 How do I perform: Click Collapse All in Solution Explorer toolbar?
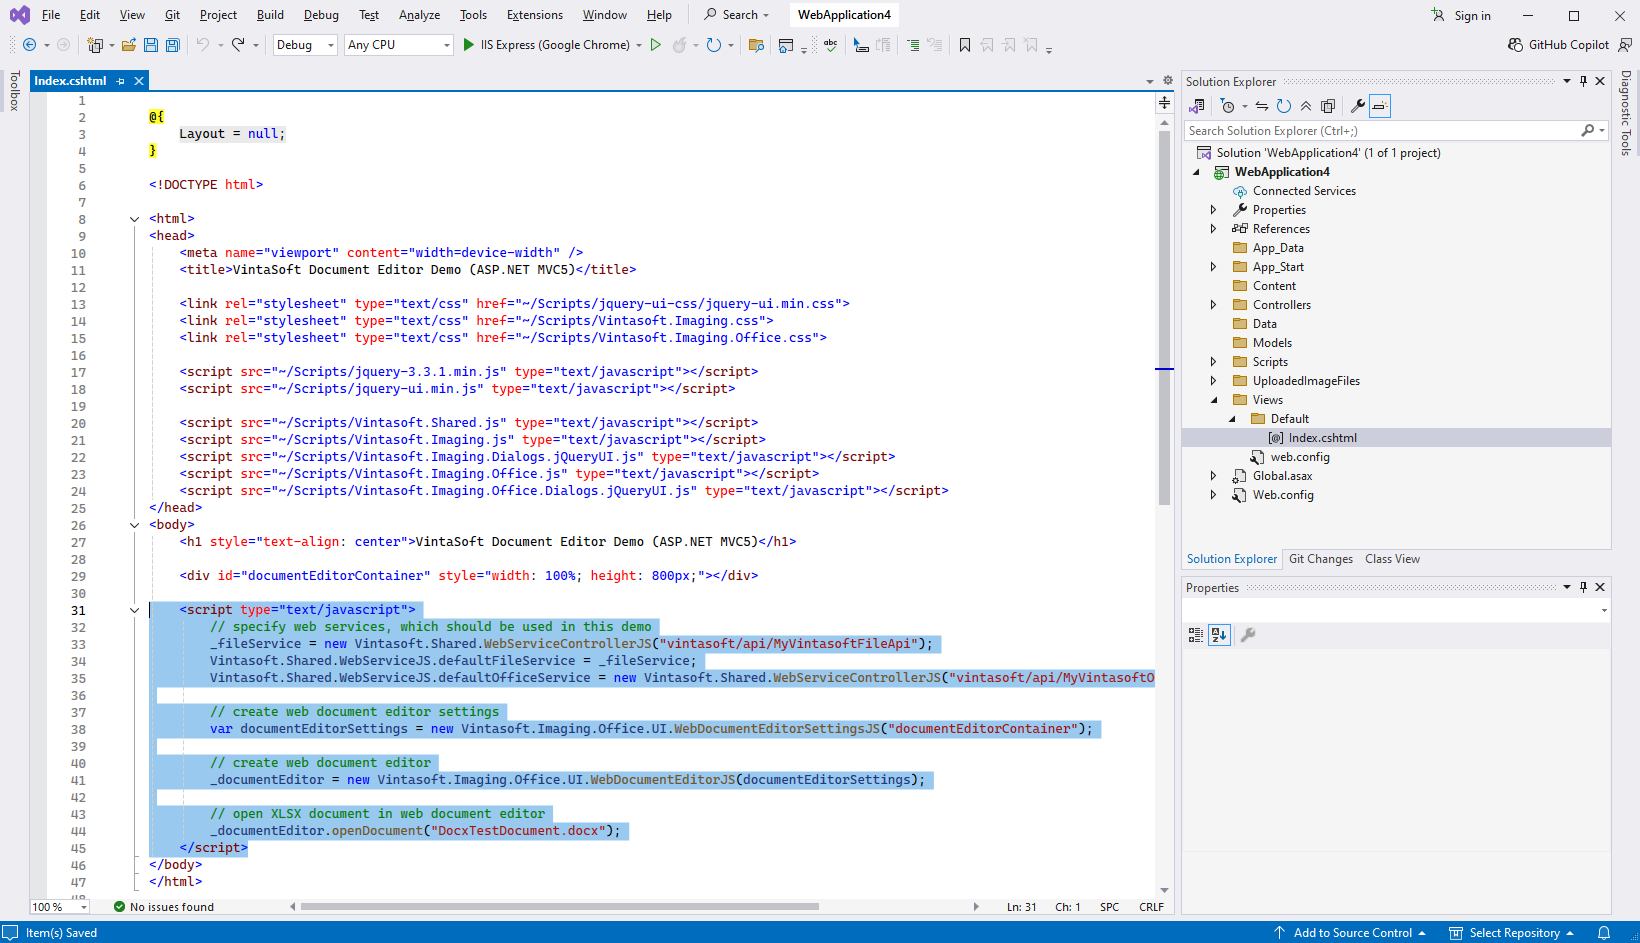point(1306,106)
